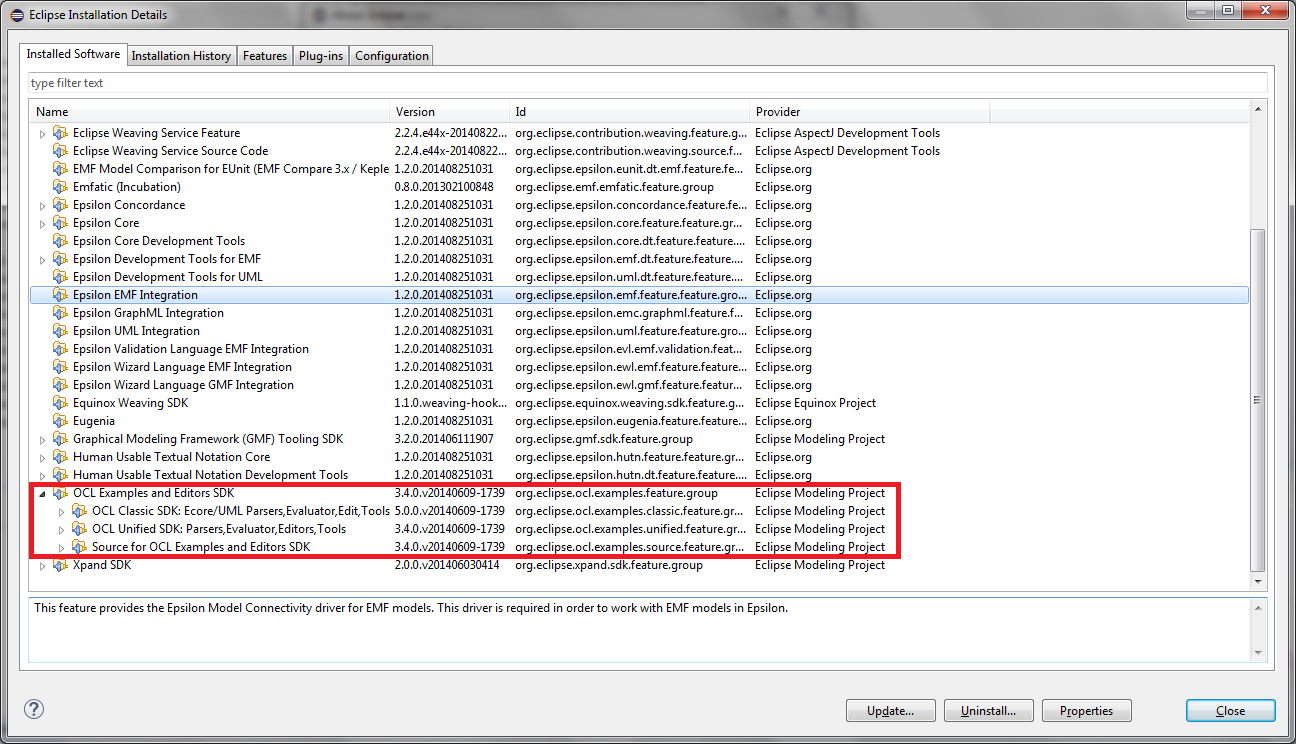Select the Eugenia row name text
The height and width of the screenshot is (744, 1296).
tap(94, 421)
